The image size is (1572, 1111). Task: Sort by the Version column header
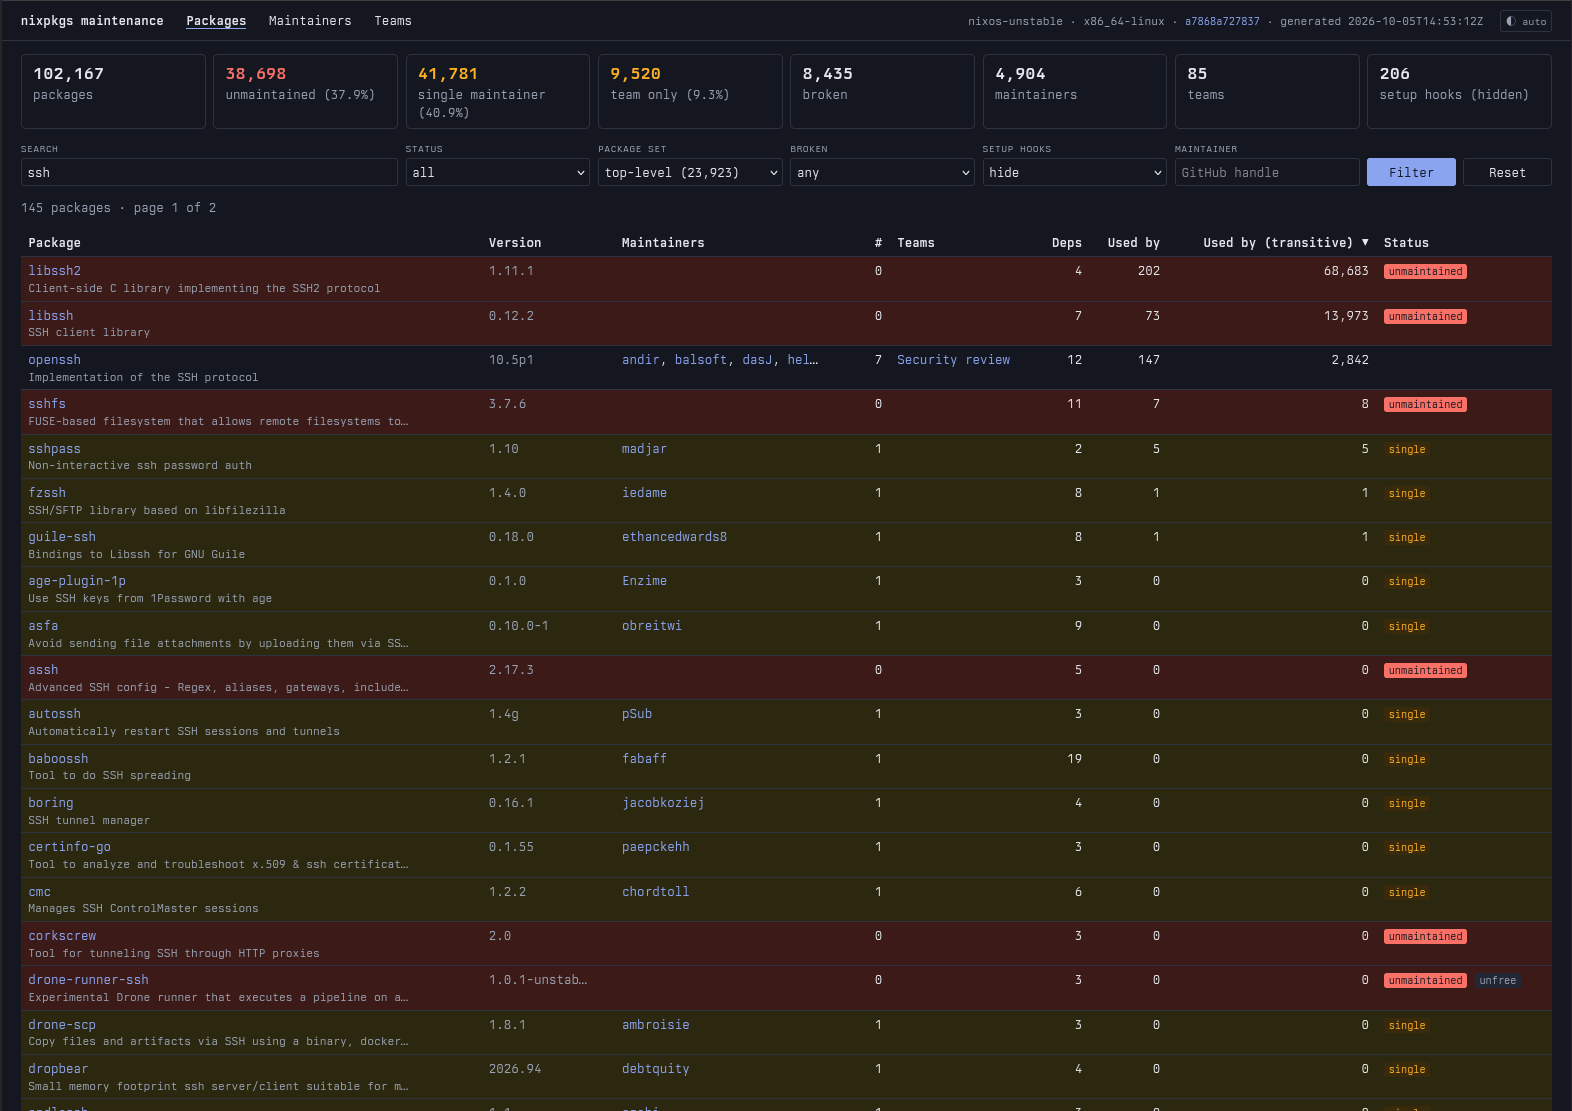(x=515, y=243)
